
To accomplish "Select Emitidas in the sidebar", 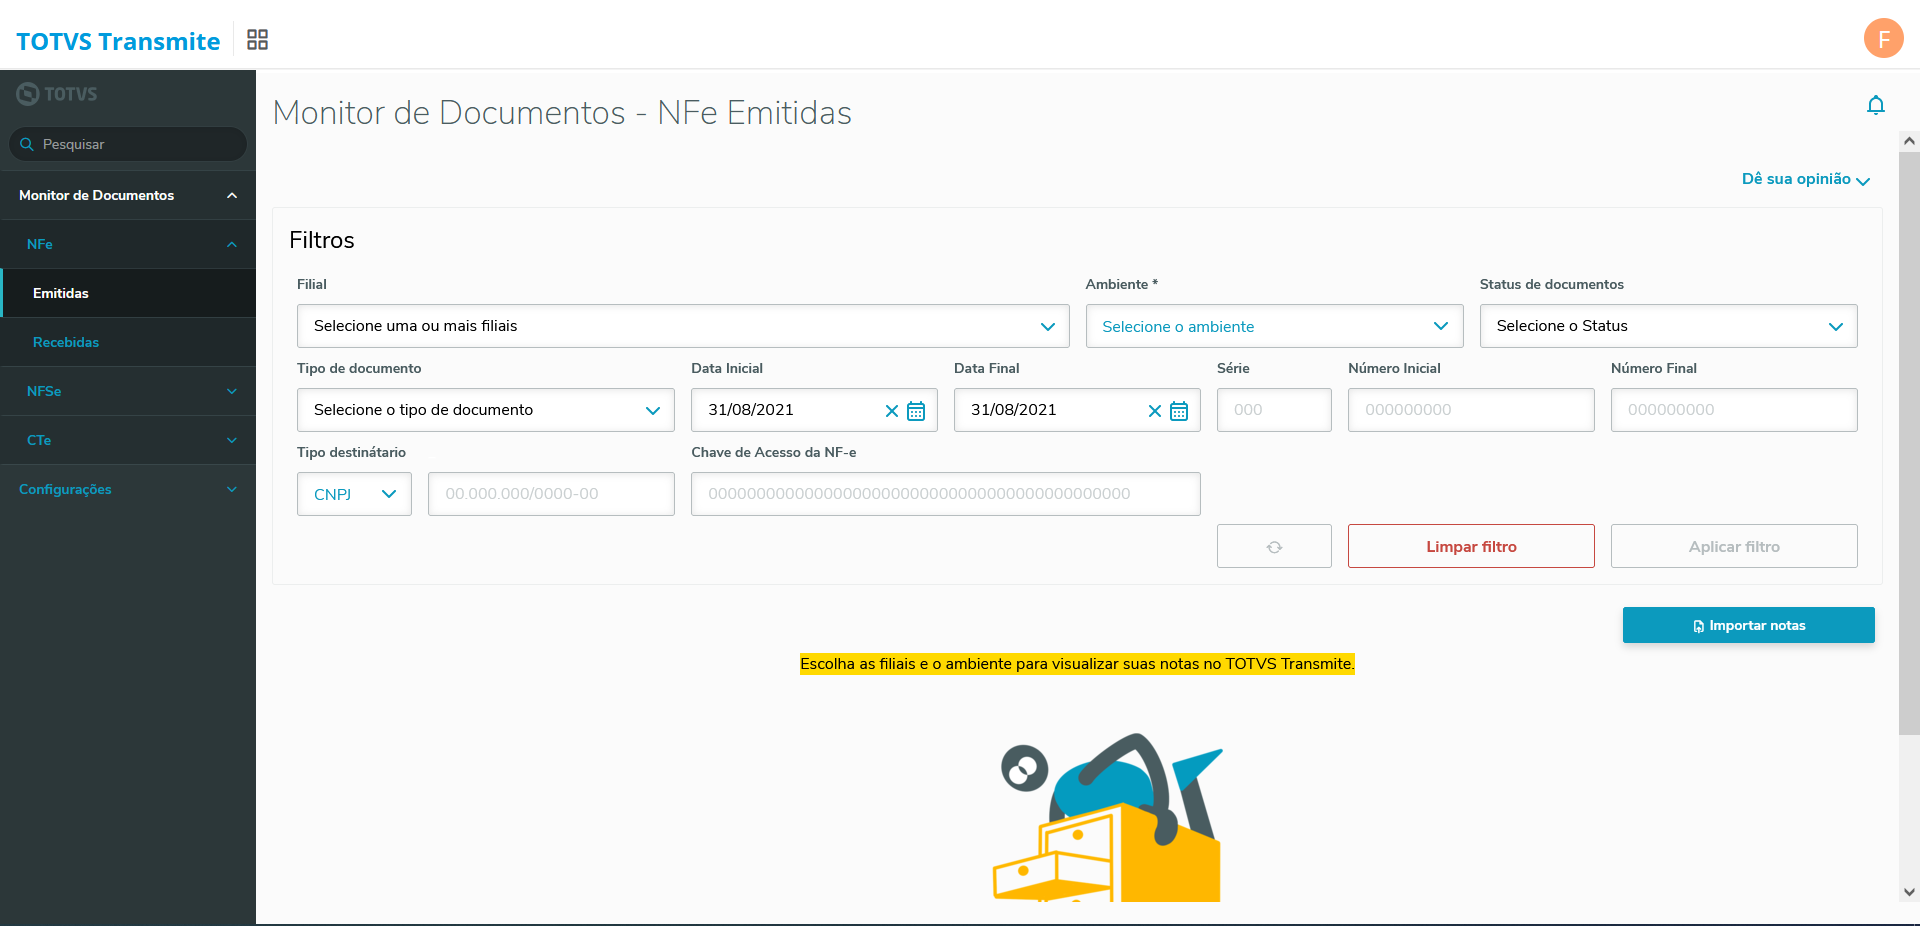I will coord(128,293).
